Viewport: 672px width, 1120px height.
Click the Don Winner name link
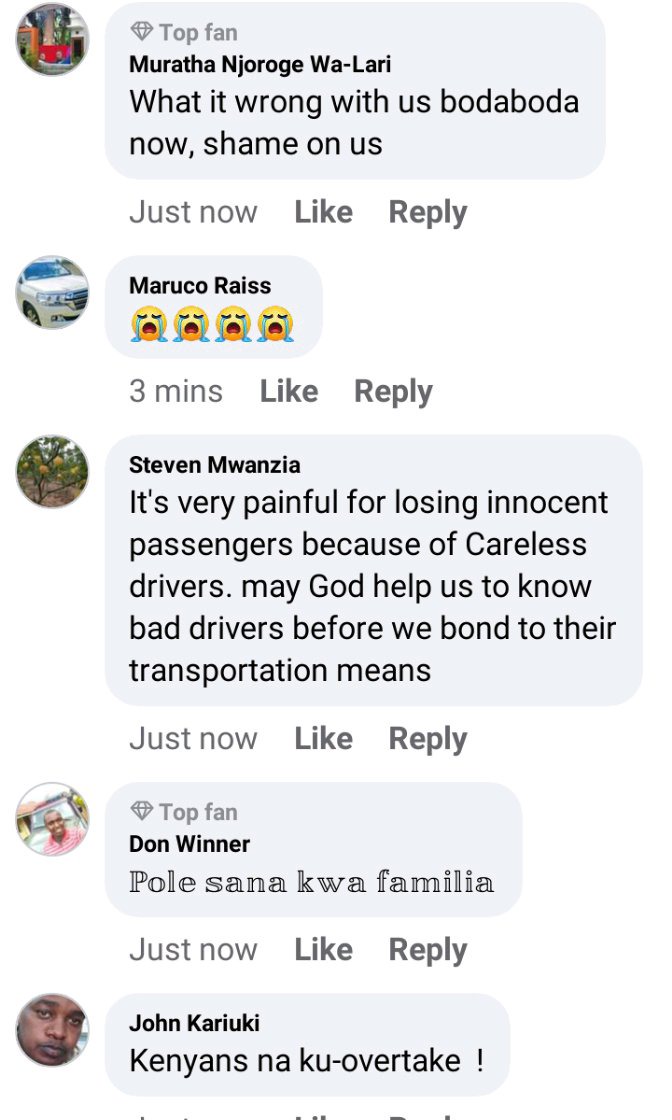tap(189, 844)
